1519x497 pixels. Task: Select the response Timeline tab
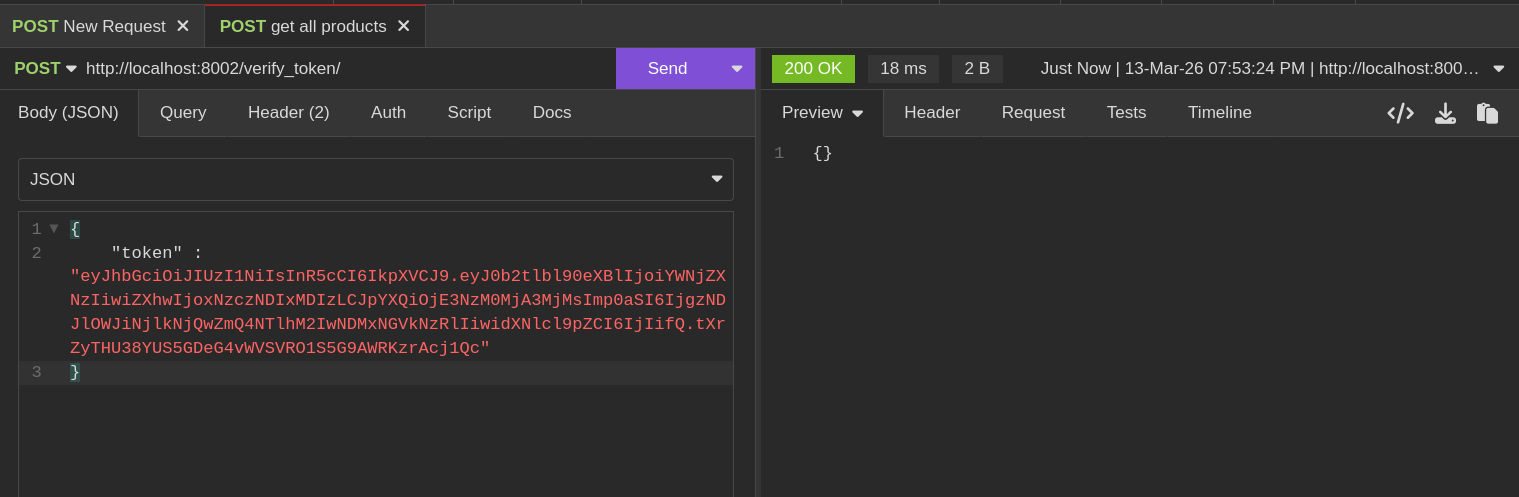point(1219,113)
